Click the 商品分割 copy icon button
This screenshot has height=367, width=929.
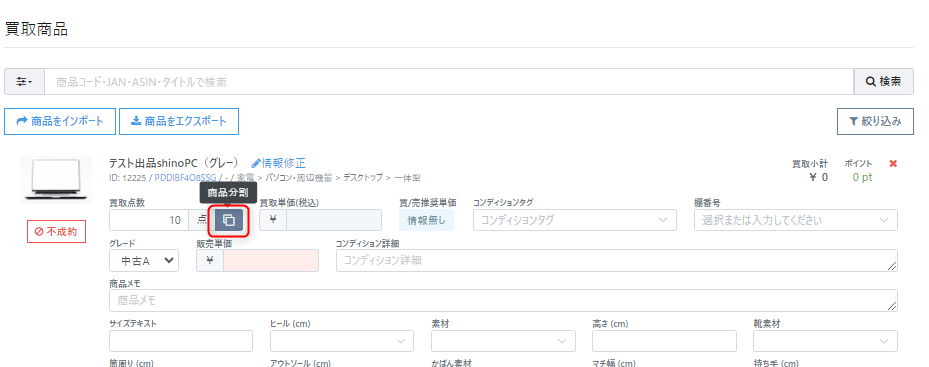229,221
